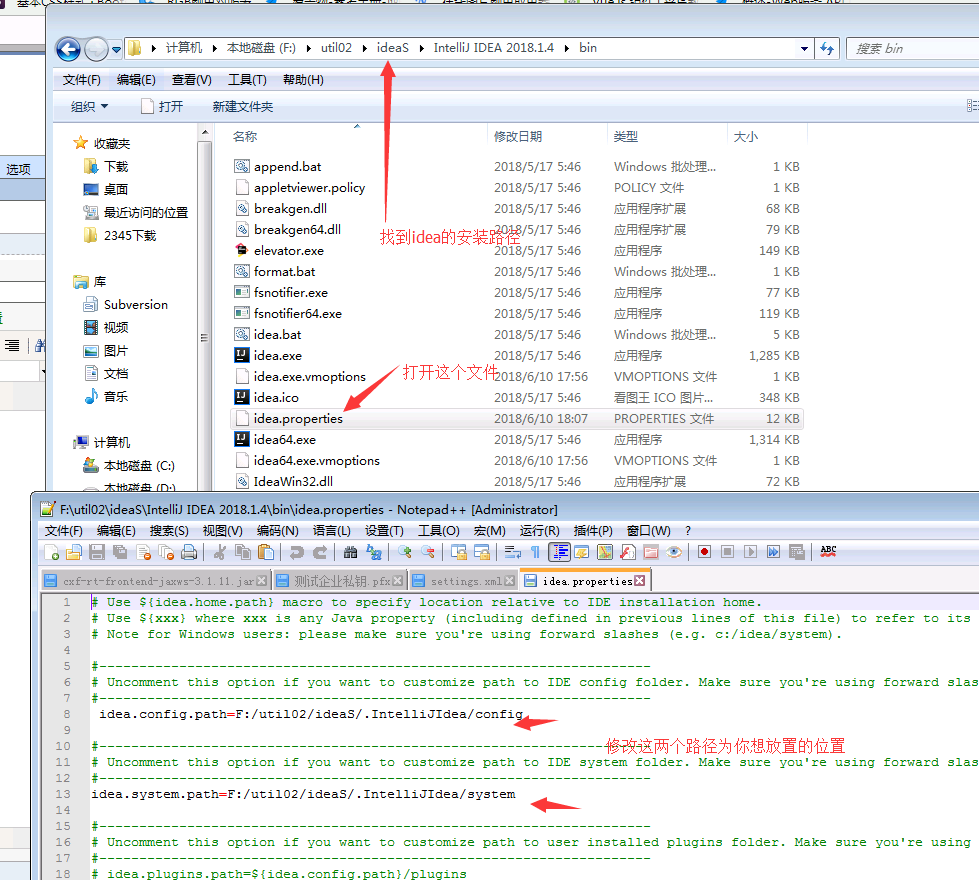Open the 组织 dropdown menu
Screen dimensions: 979x880
pyautogui.click(x=89, y=107)
